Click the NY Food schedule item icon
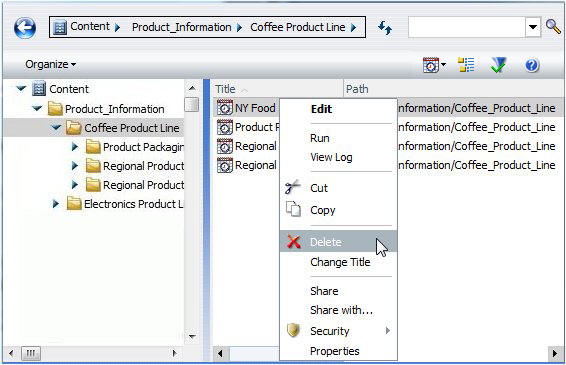 pyautogui.click(x=225, y=108)
